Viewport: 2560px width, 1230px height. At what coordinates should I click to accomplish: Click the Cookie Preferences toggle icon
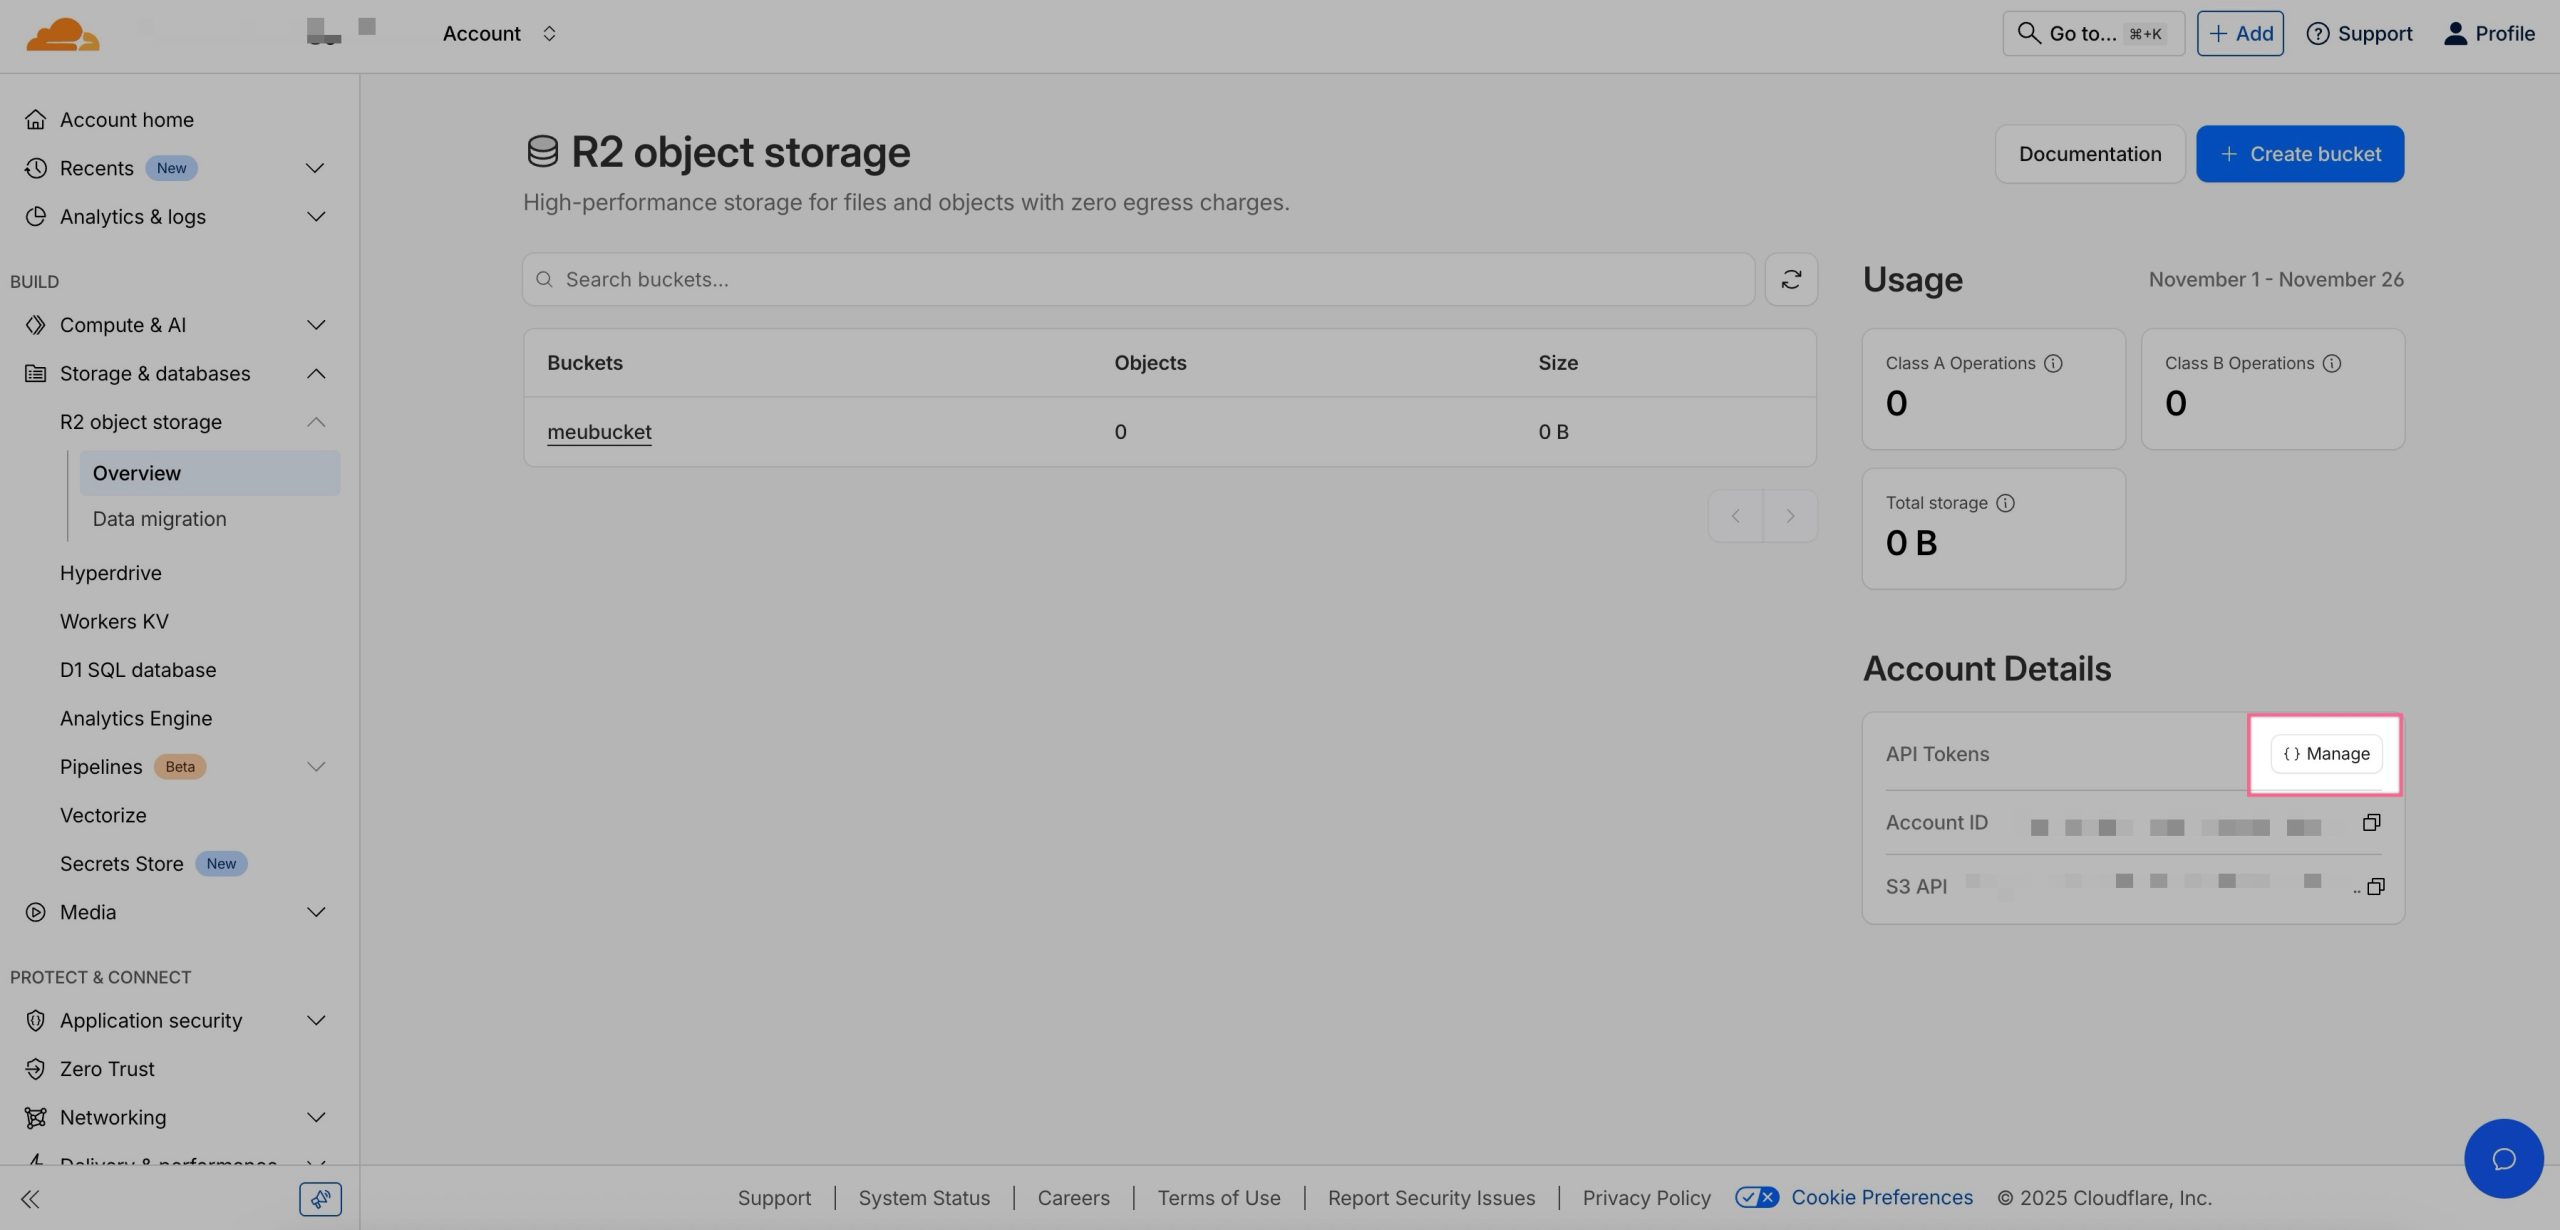pos(1757,1198)
